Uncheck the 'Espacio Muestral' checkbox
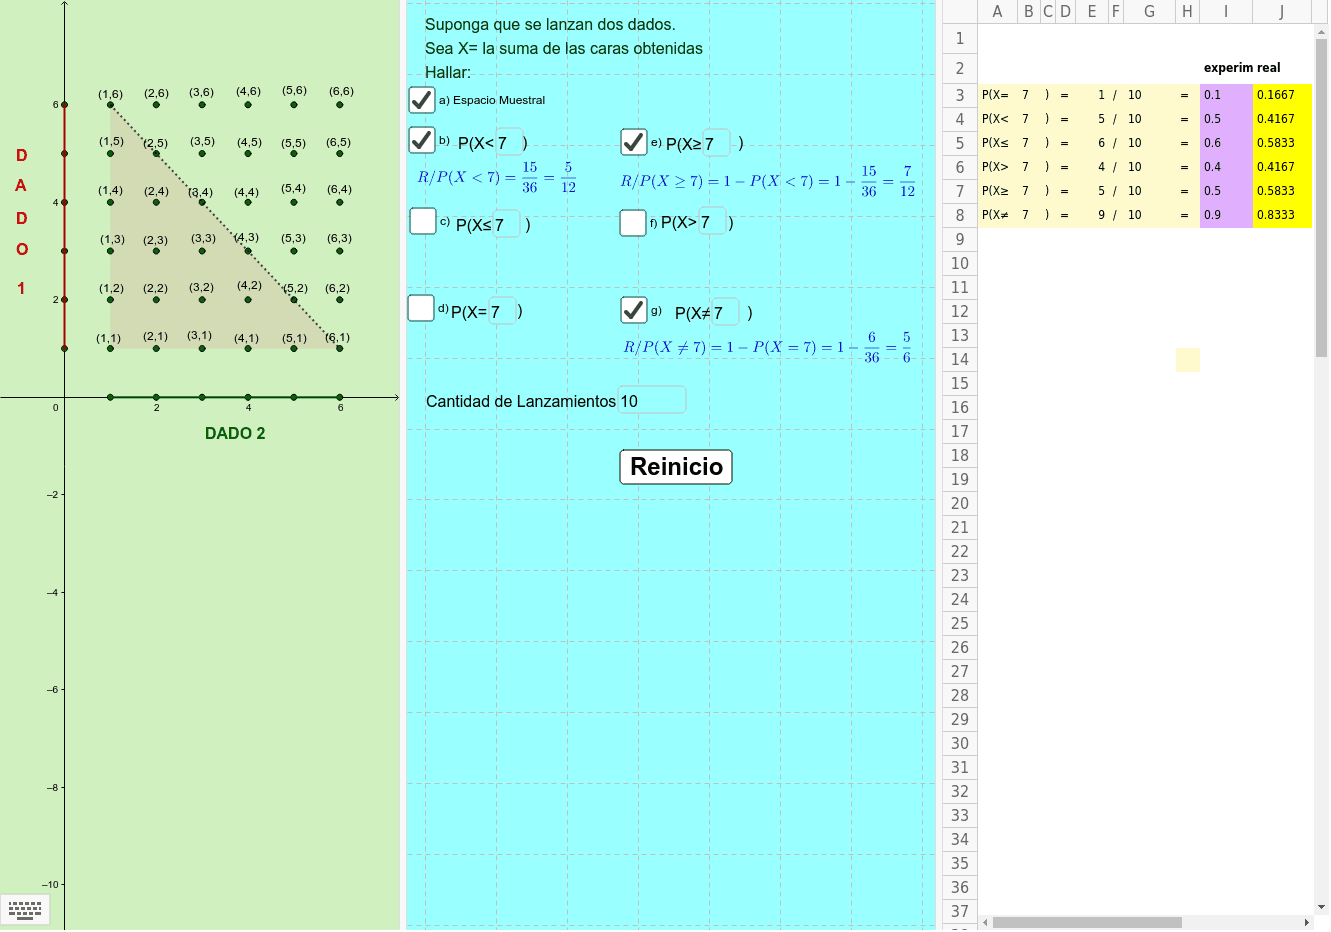The height and width of the screenshot is (932, 1331). (421, 99)
